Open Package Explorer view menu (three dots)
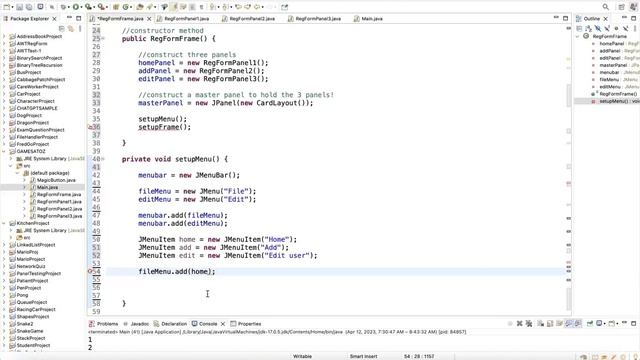 tap(80, 29)
